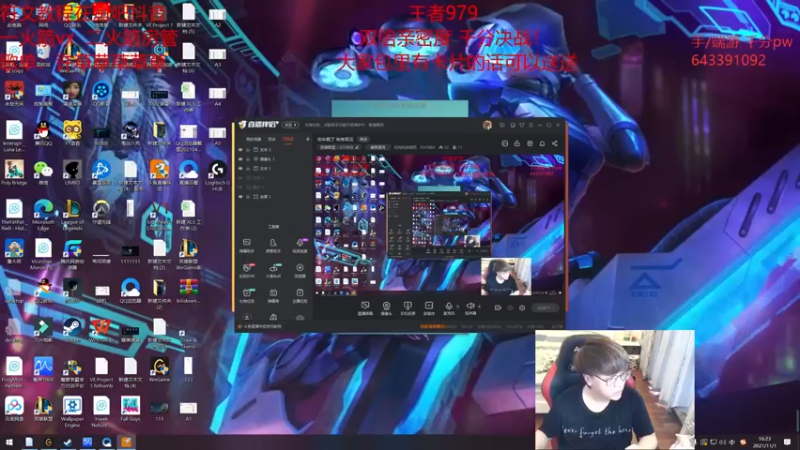Open the League of Legends desktop icon
This screenshot has width=800, height=450.
72,214
